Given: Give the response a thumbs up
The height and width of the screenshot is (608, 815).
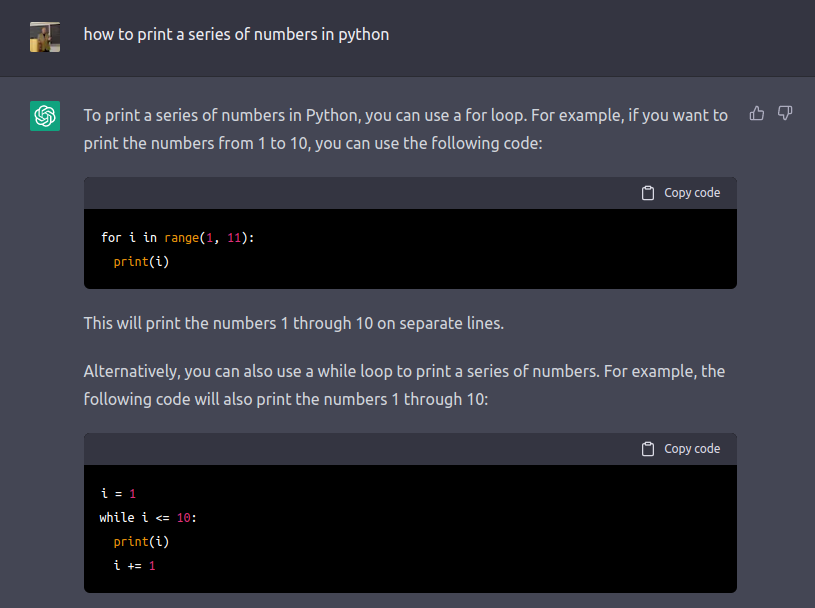Looking at the screenshot, I should 757,113.
